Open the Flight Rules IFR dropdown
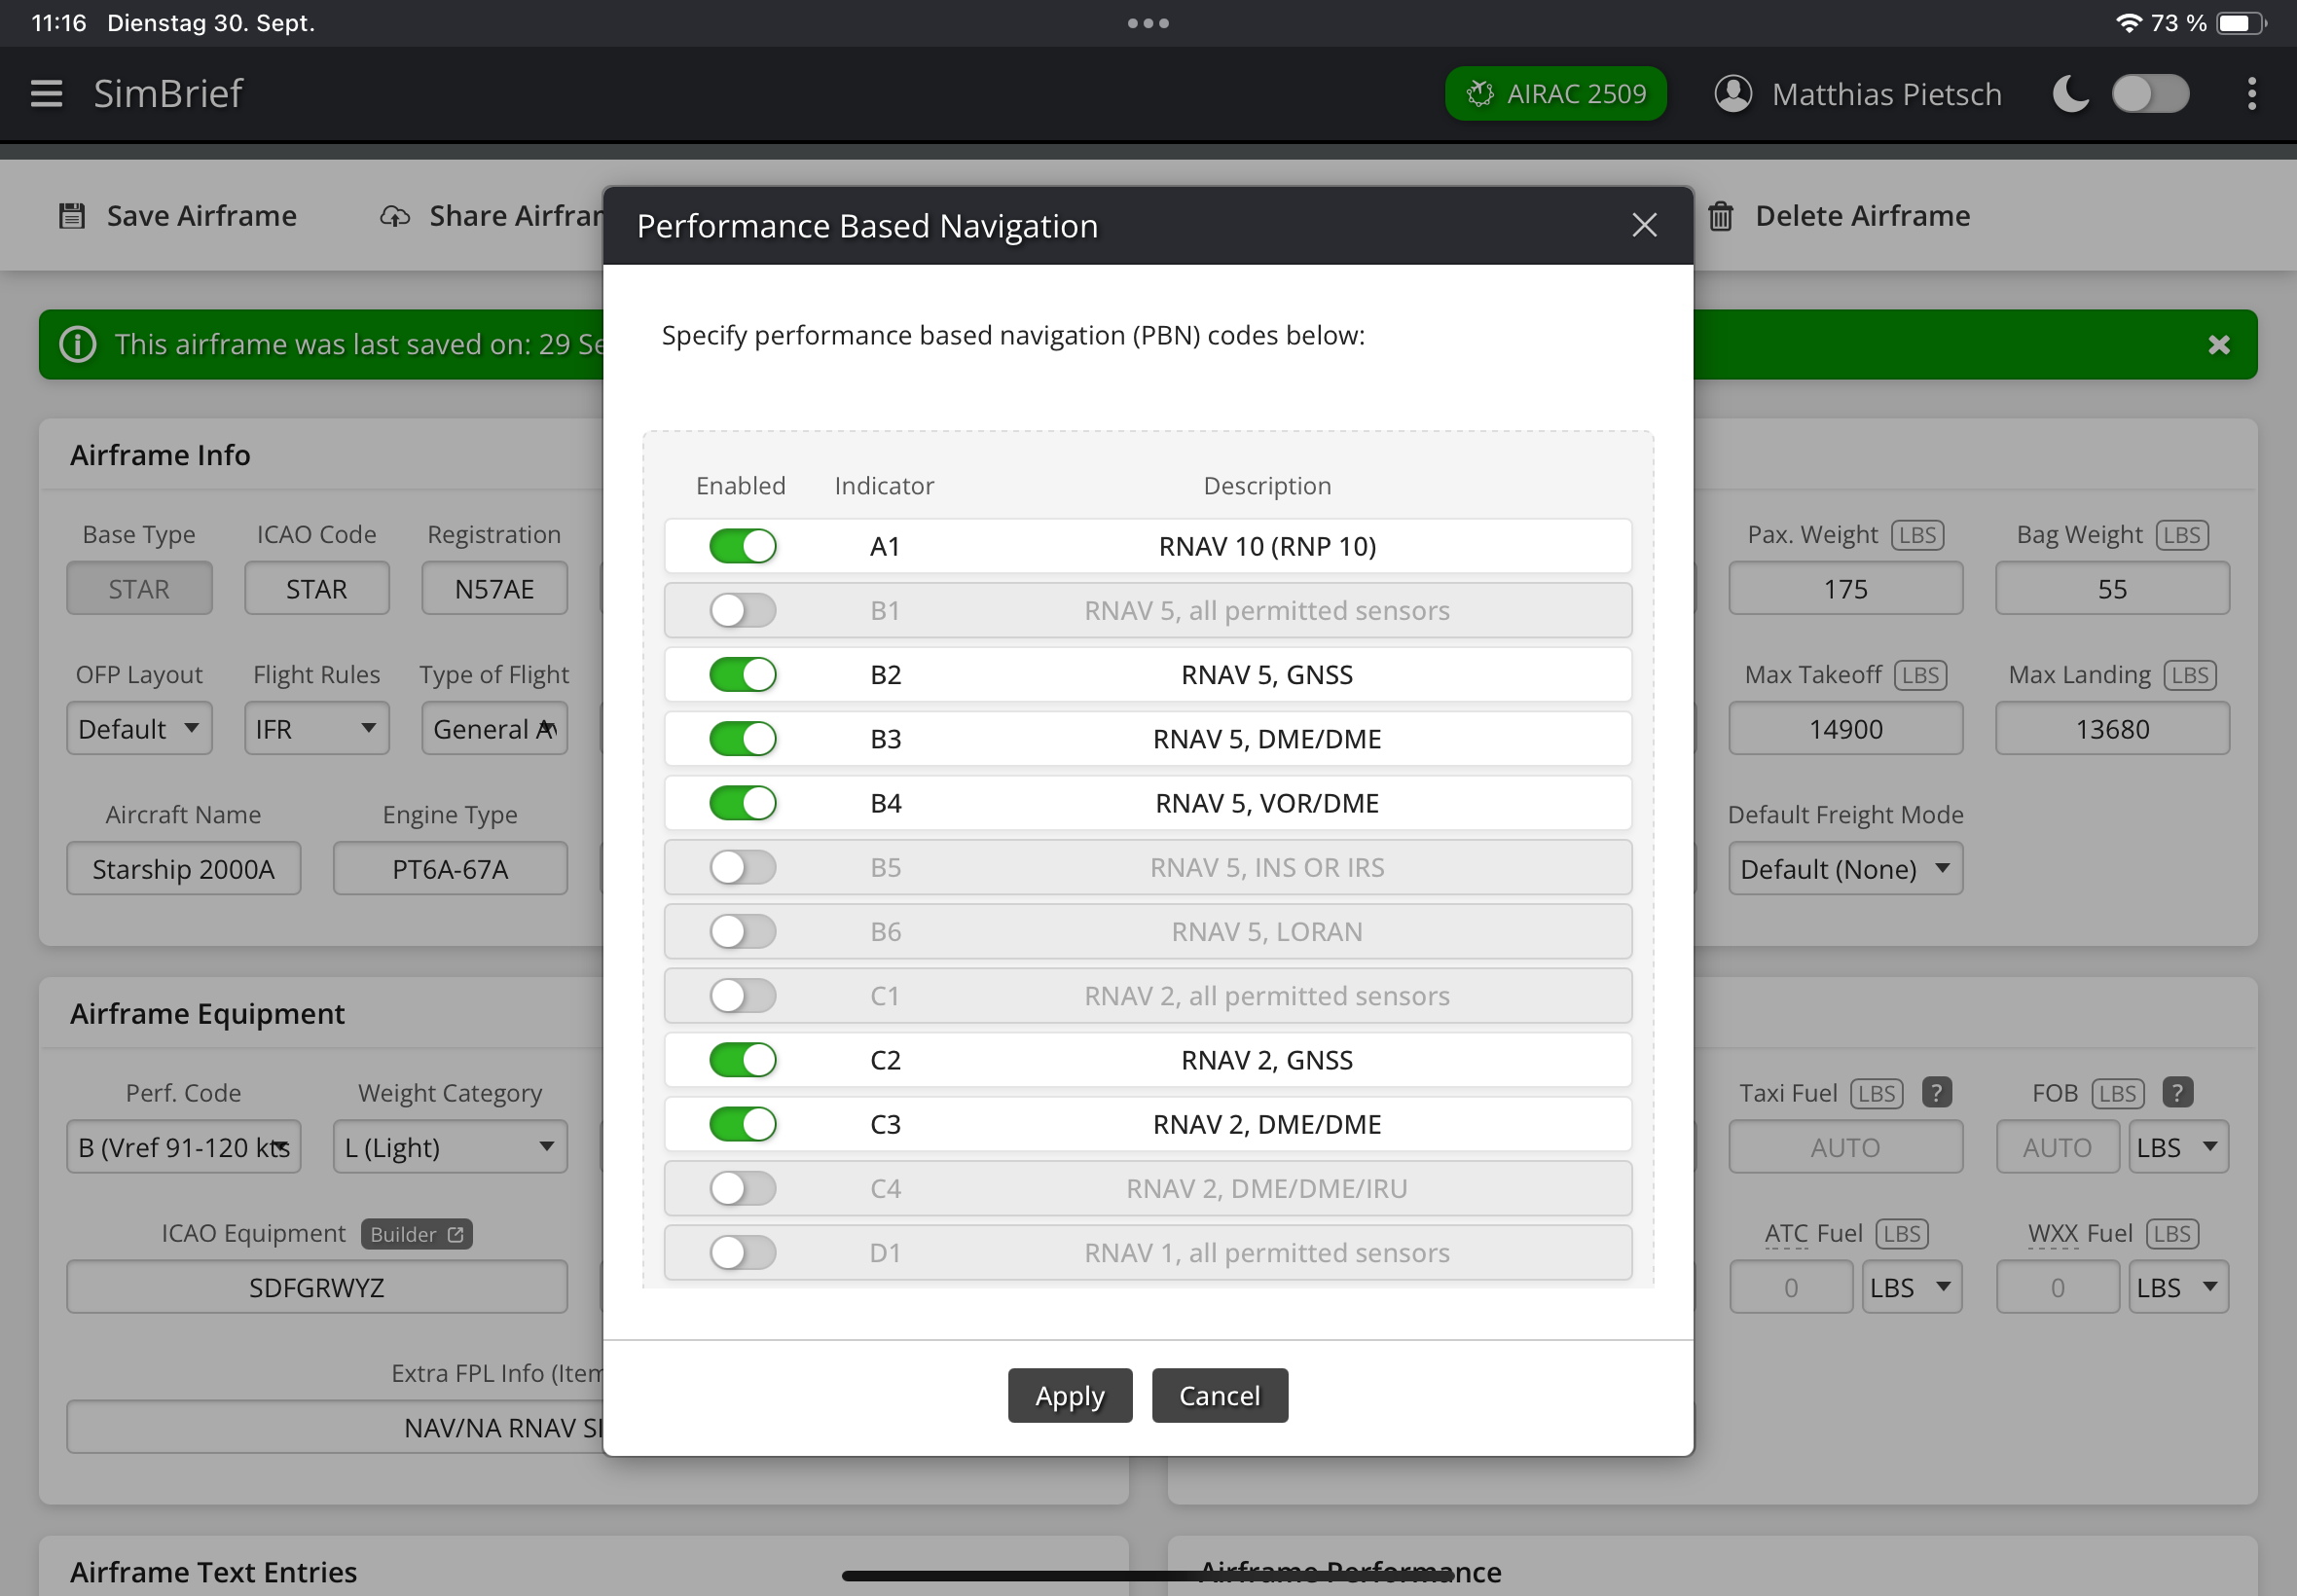 click(316, 729)
